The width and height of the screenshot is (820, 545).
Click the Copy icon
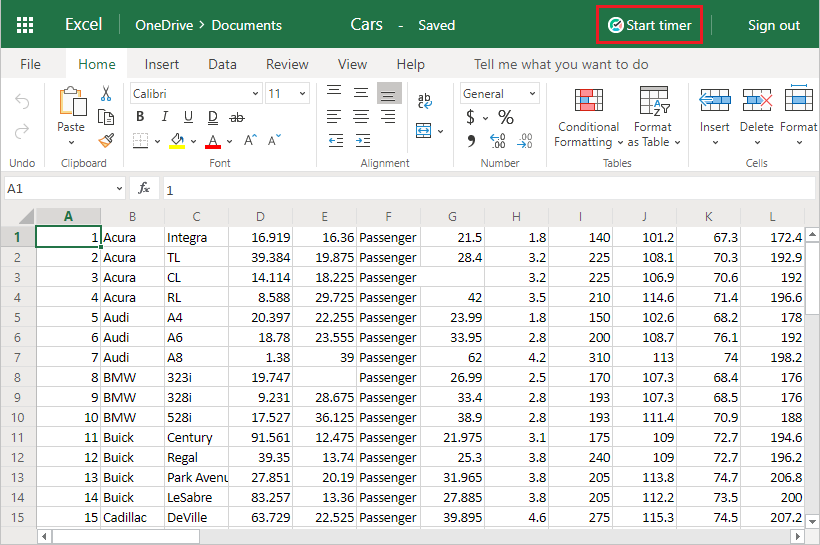click(x=106, y=117)
